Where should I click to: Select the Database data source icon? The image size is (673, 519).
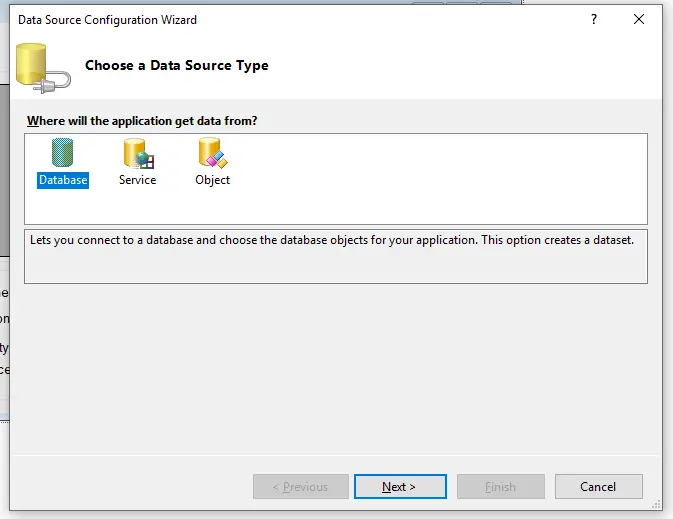pos(63,152)
